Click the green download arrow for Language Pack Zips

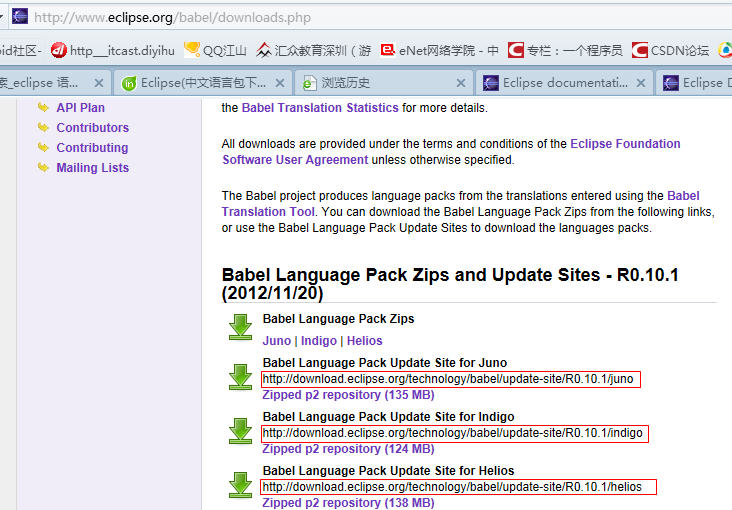[x=240, y=327]
